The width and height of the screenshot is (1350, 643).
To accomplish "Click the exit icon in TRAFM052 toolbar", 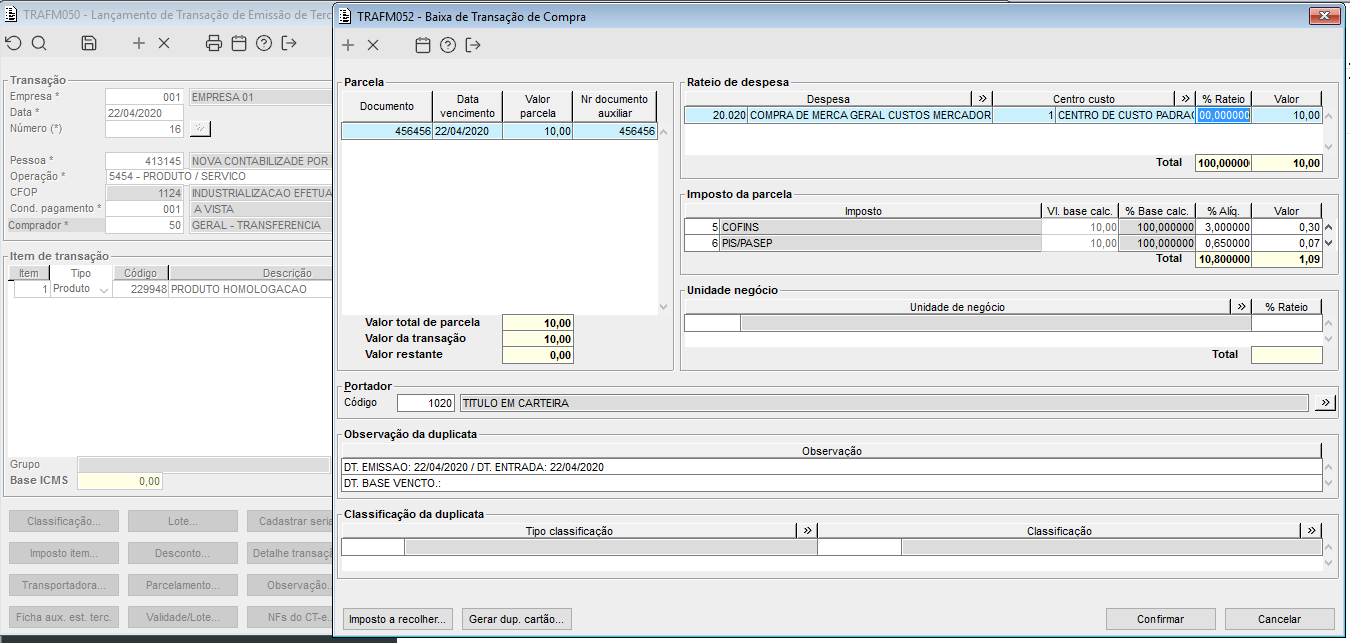I will (x=473, y=45).
